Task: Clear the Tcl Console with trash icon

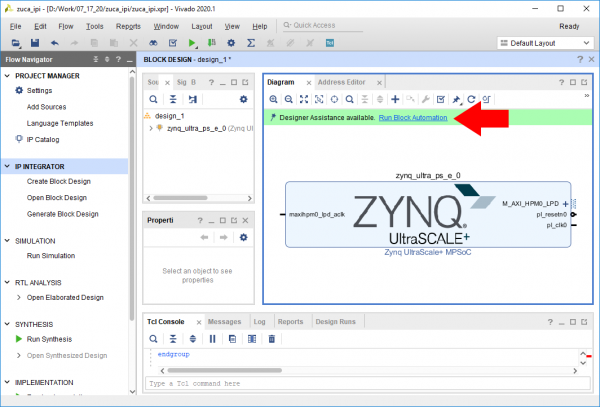Action: (271, 339)
